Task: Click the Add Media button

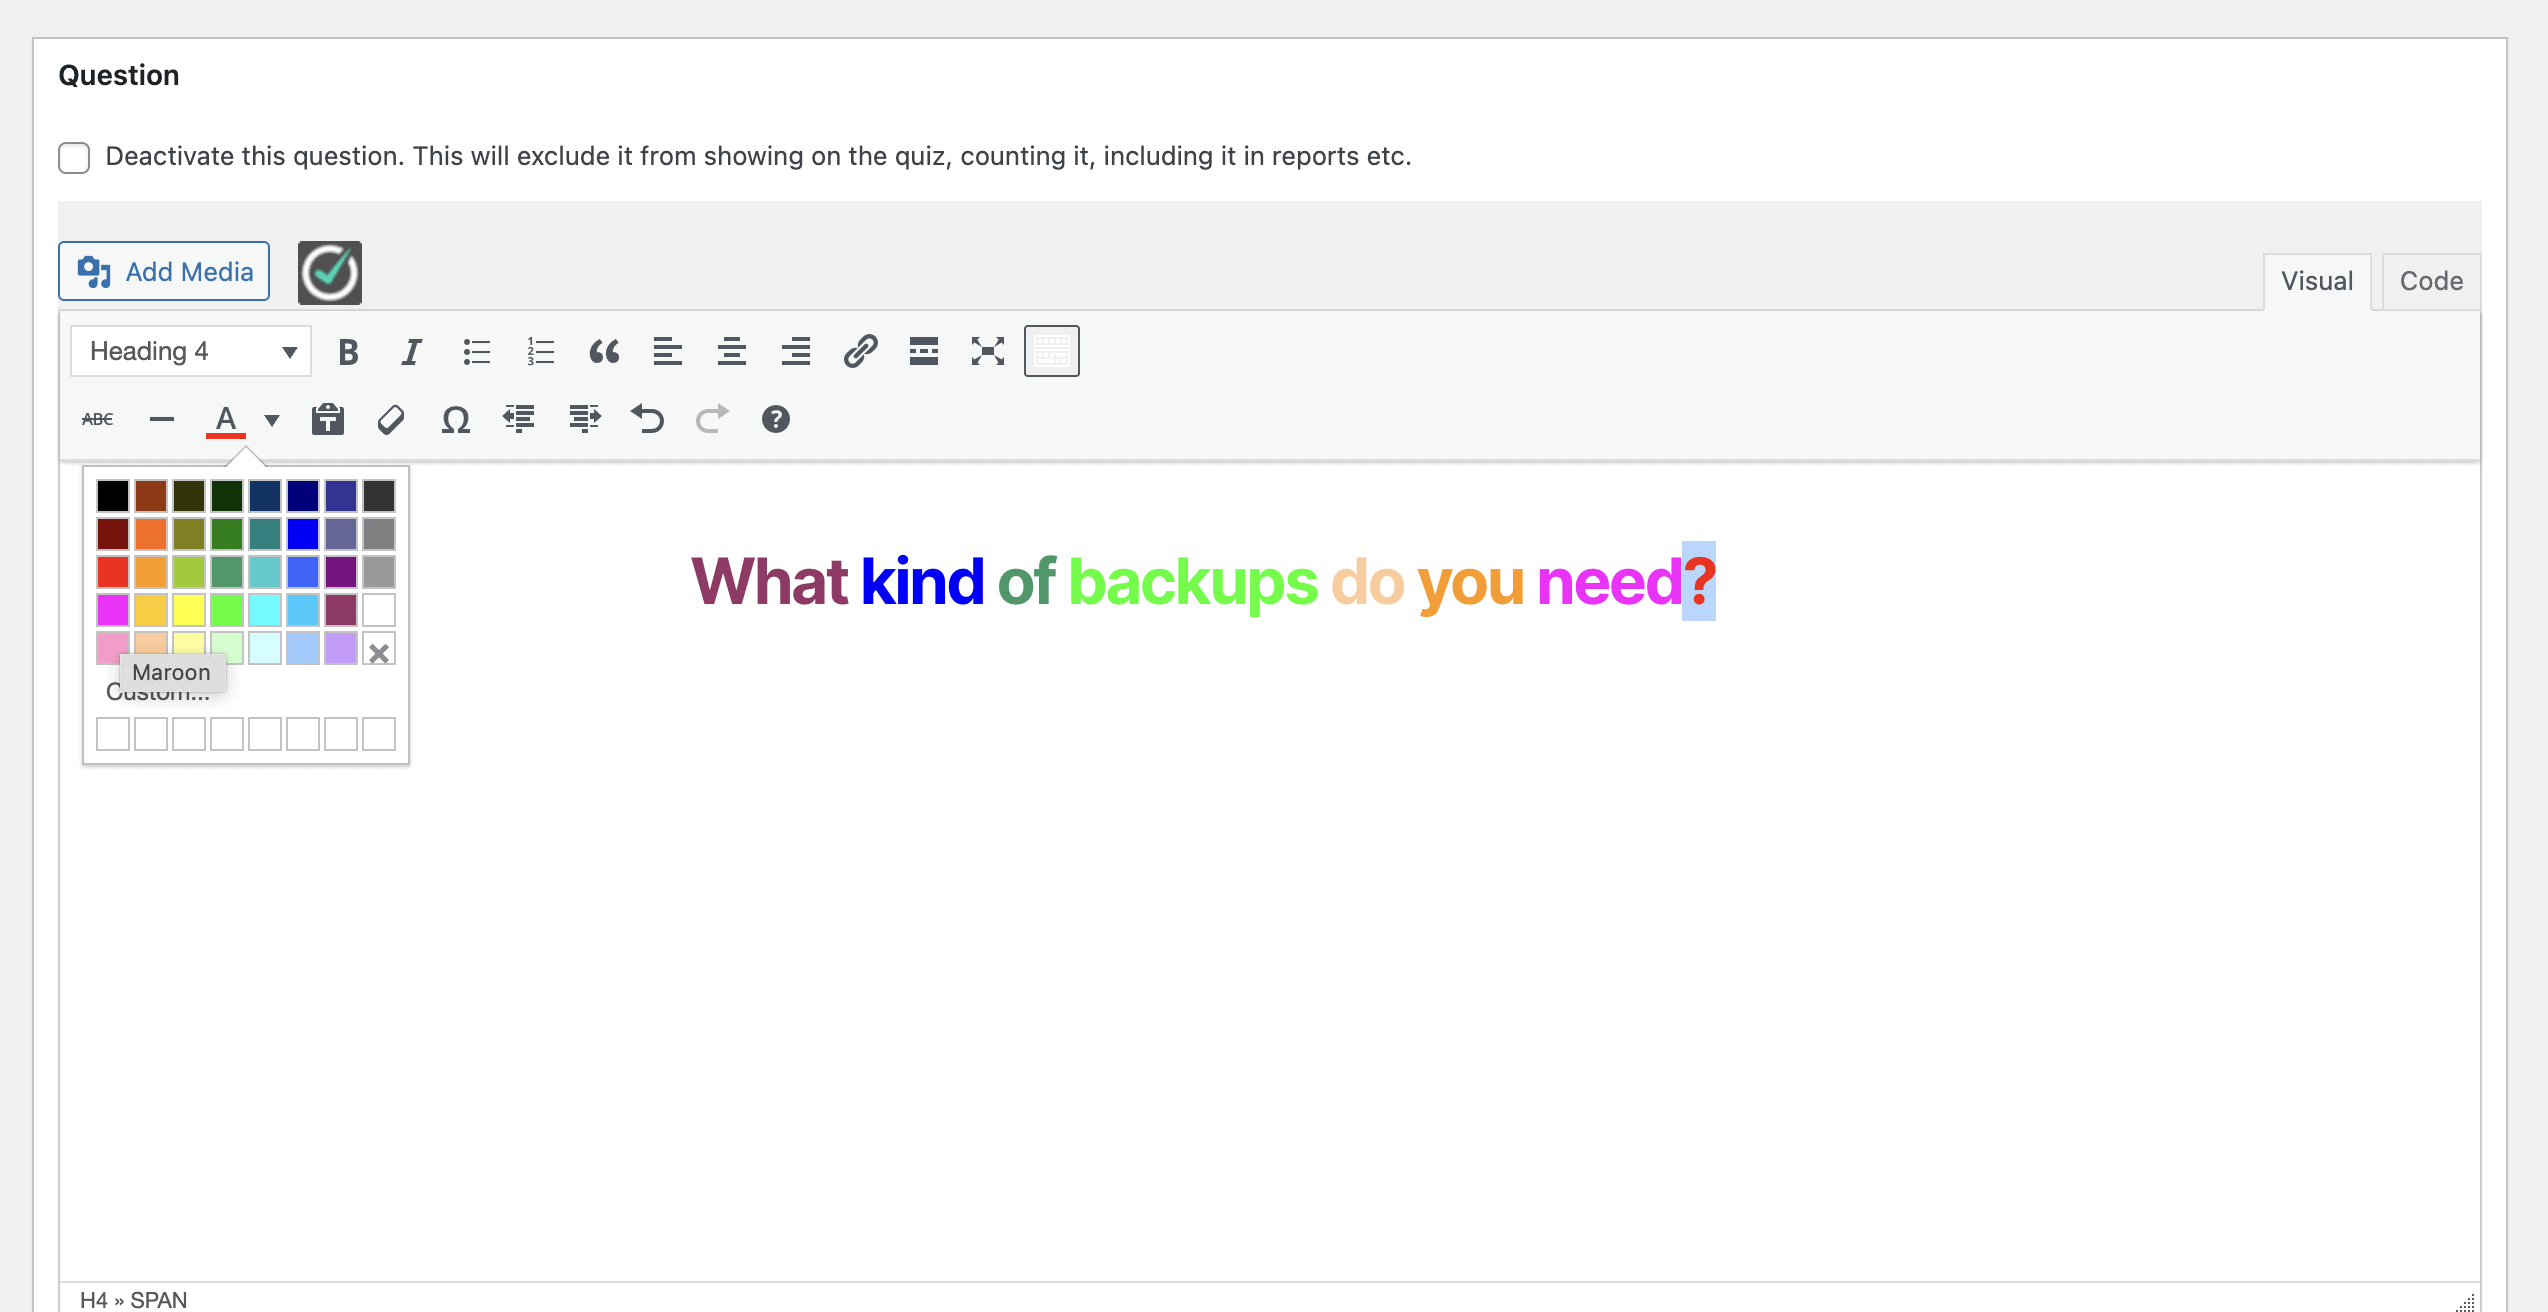Action: [164, 271]
